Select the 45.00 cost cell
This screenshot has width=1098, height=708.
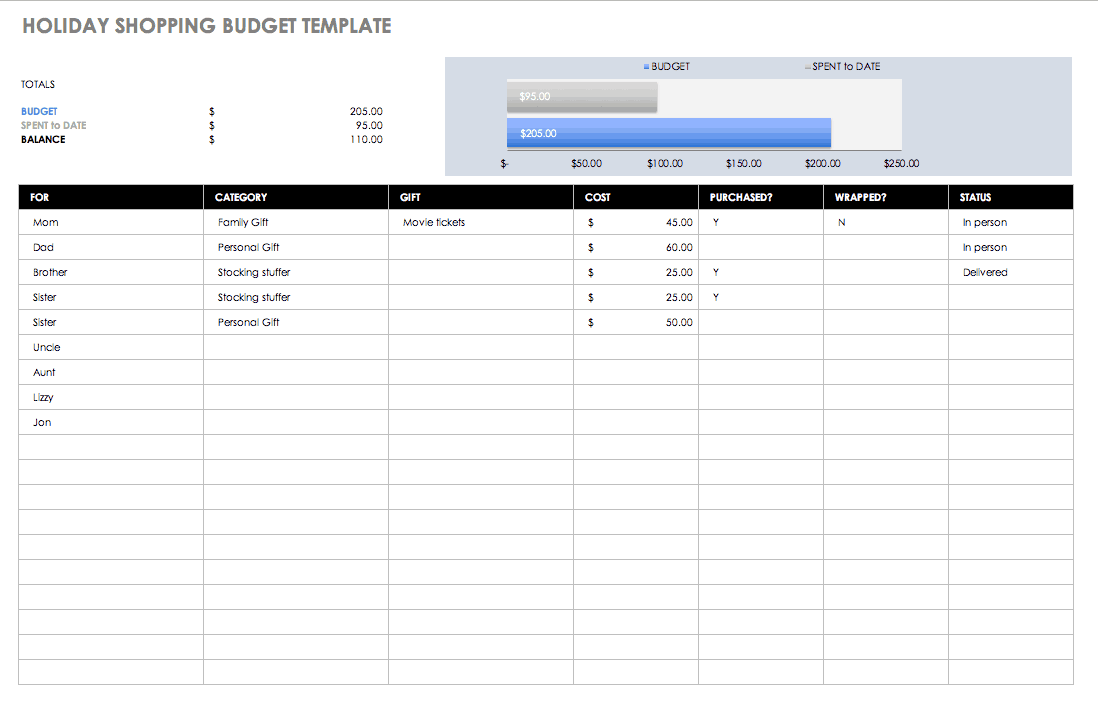tap(636, 222)
